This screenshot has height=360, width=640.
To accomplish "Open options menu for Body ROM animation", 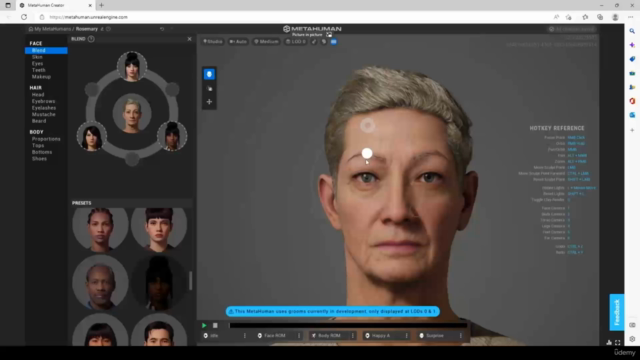I will [x=353, y=336].
